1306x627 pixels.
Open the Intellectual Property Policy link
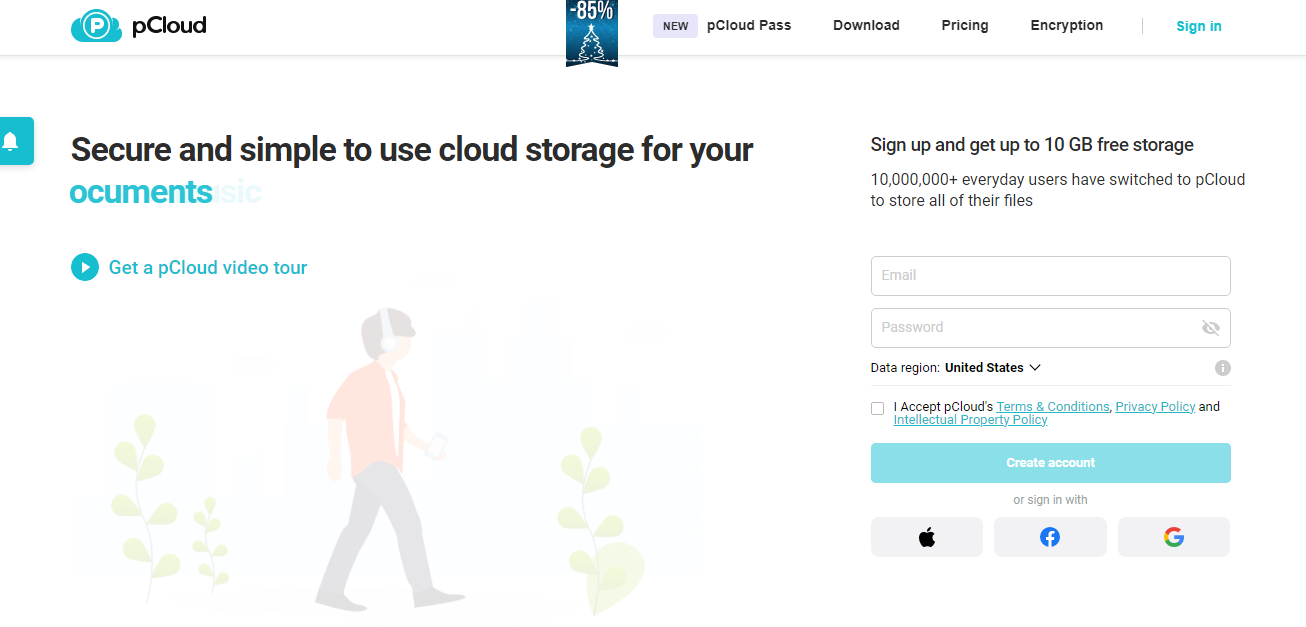[970, 420]
